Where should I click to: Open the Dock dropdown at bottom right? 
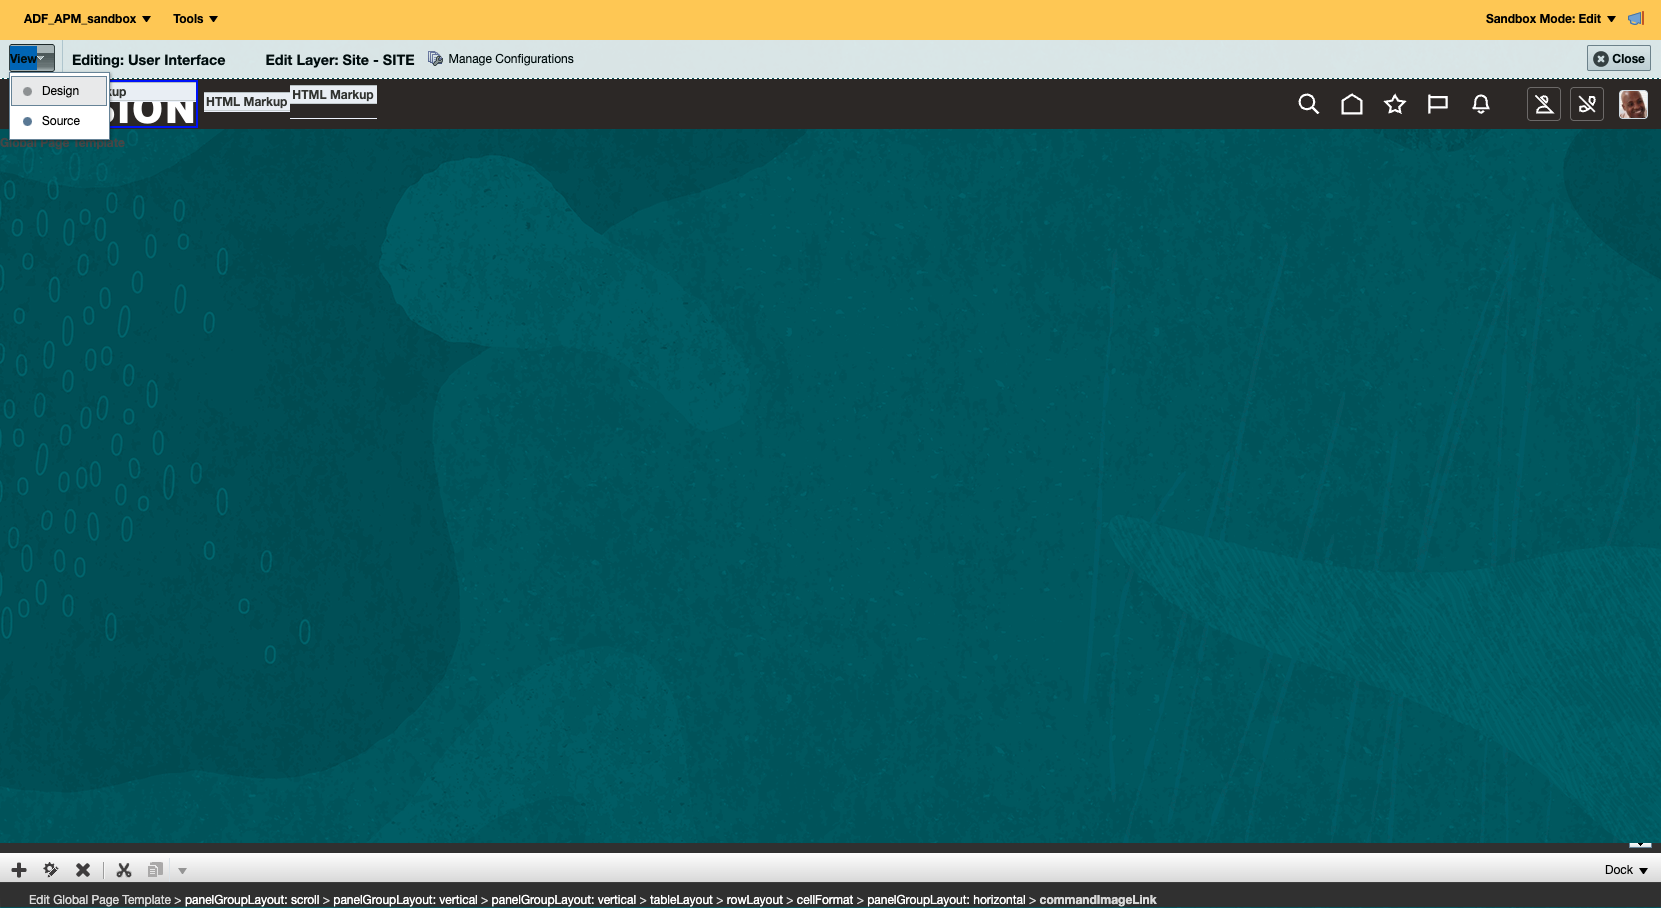(x=1625, y=870)
